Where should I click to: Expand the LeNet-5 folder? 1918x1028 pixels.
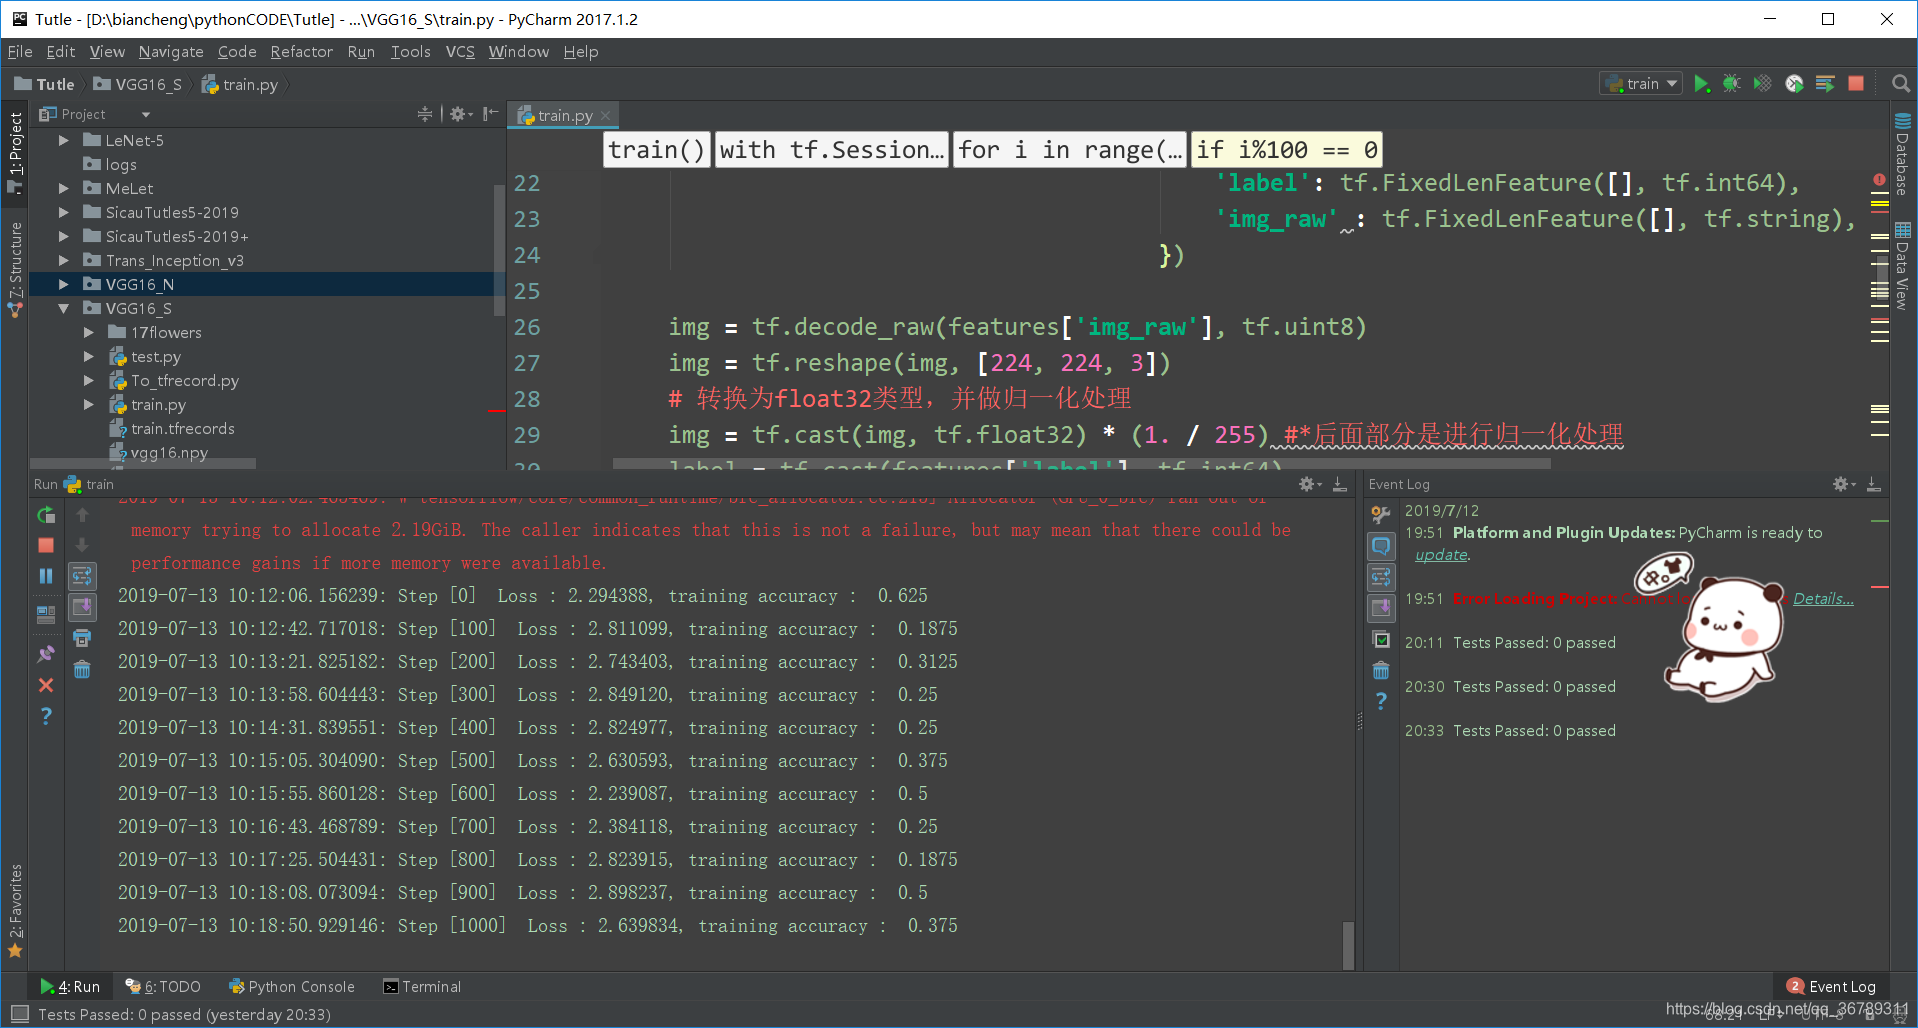tap(64, 140)
